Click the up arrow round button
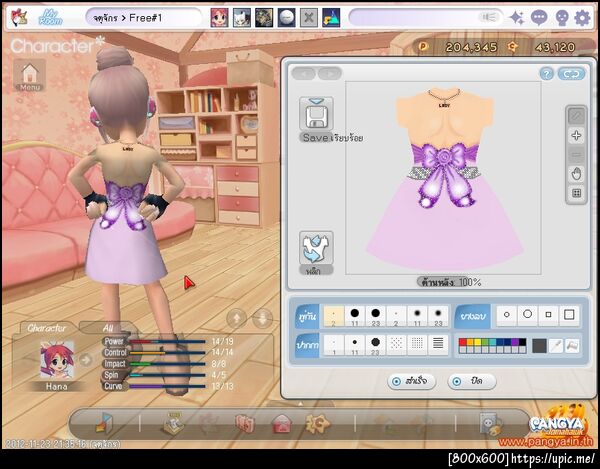The height and width of the screenshot is (469, 600). [x=236, y=318]
